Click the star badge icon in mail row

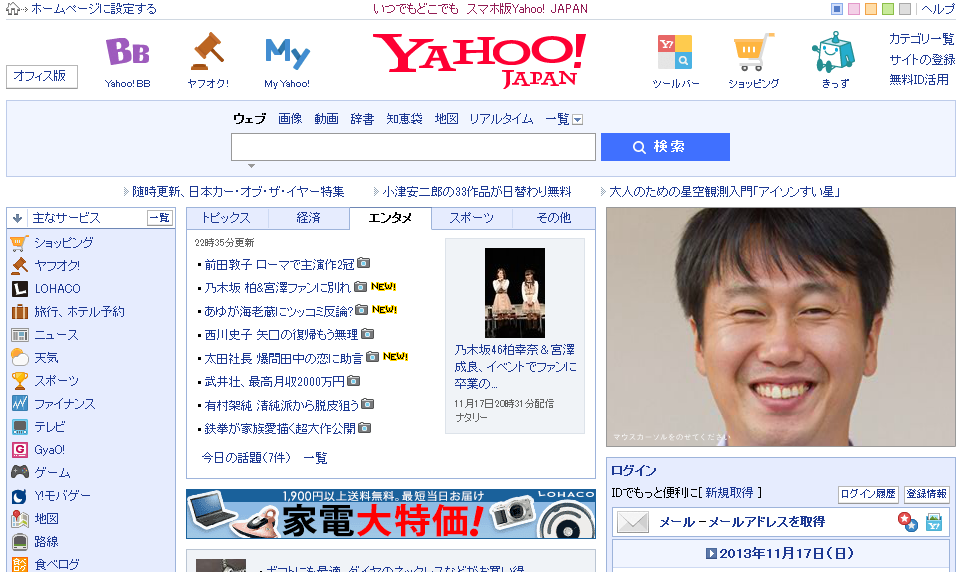point(908,521)
